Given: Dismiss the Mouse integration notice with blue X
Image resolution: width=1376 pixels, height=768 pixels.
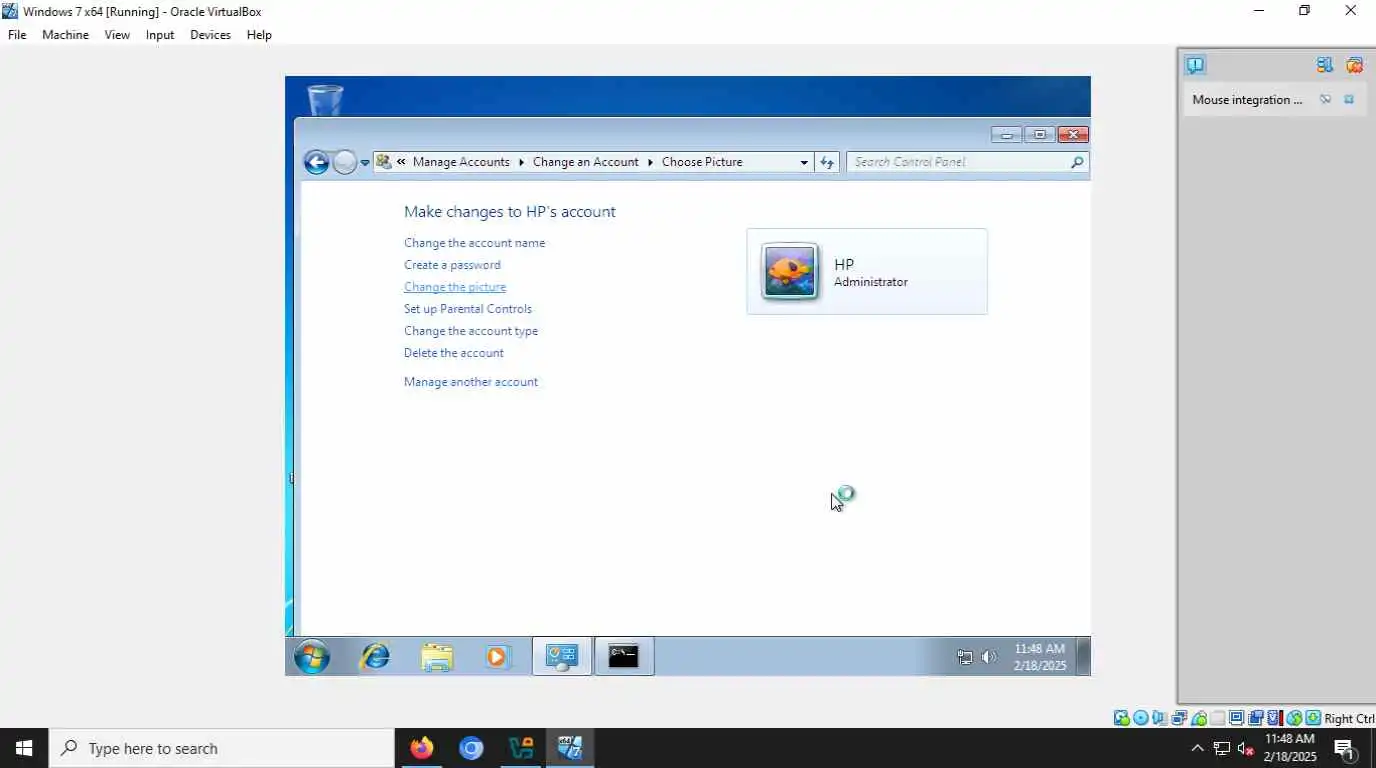Looking at the screenshot, I should coord(1349,100).
